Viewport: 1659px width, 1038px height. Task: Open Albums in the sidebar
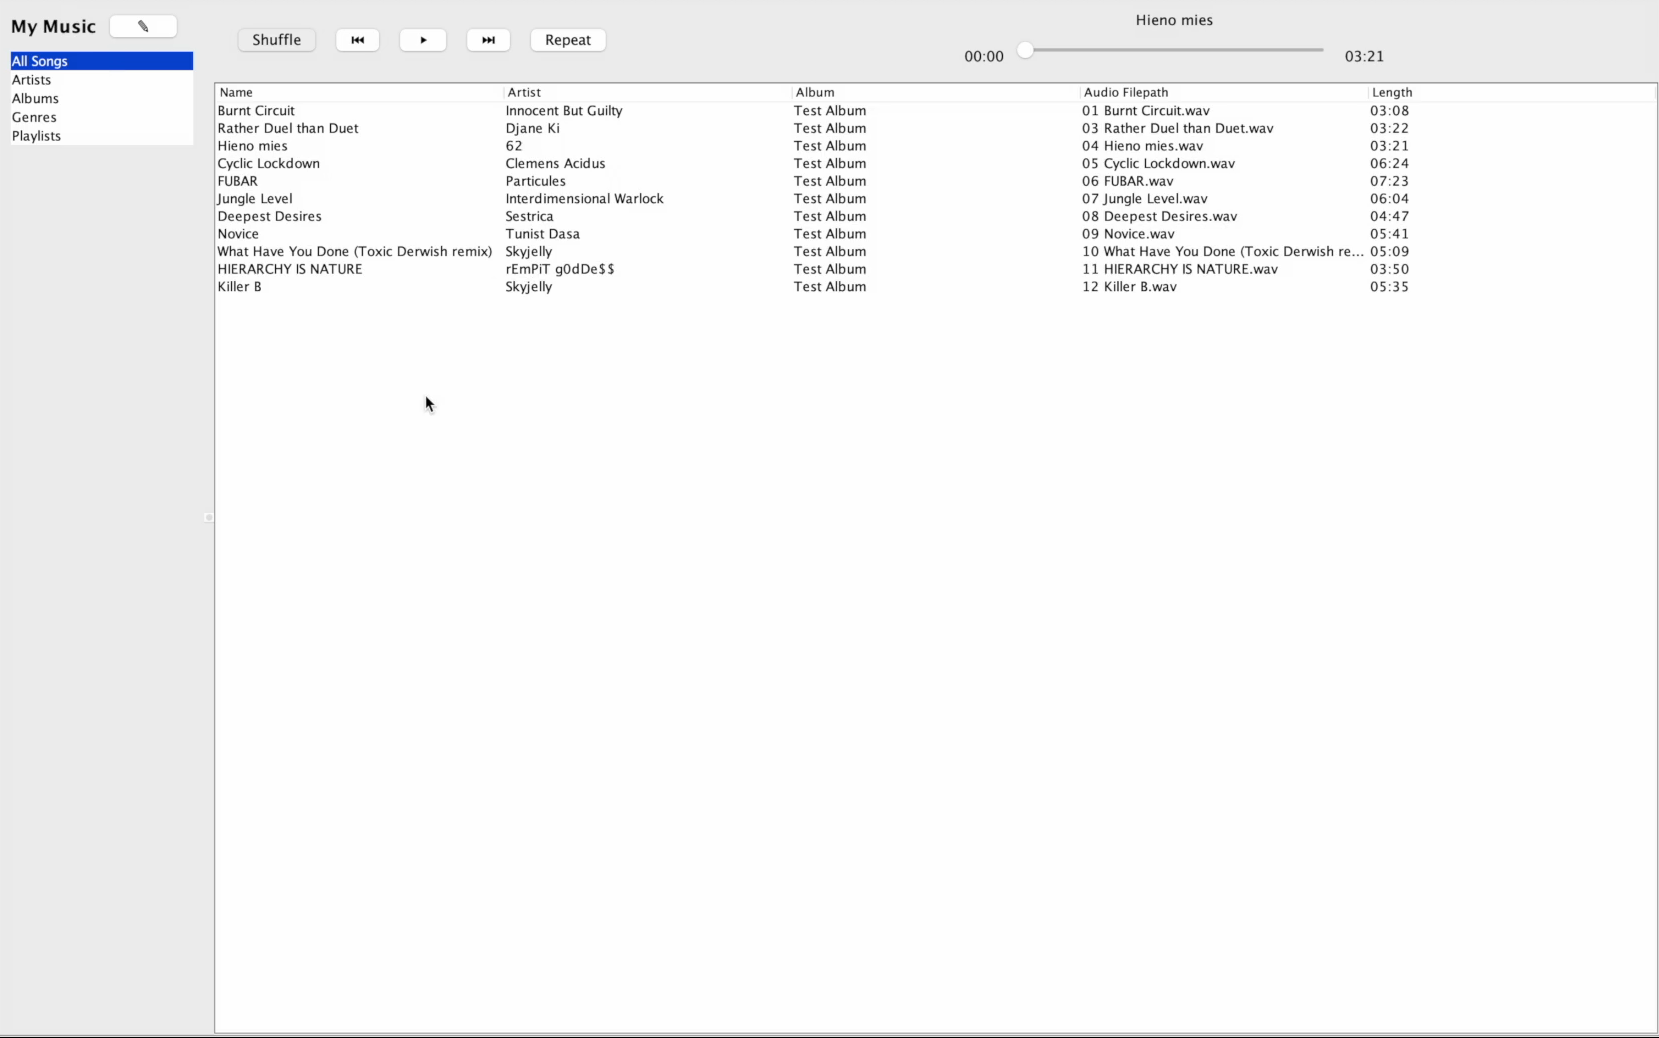[x=35, y=98]
